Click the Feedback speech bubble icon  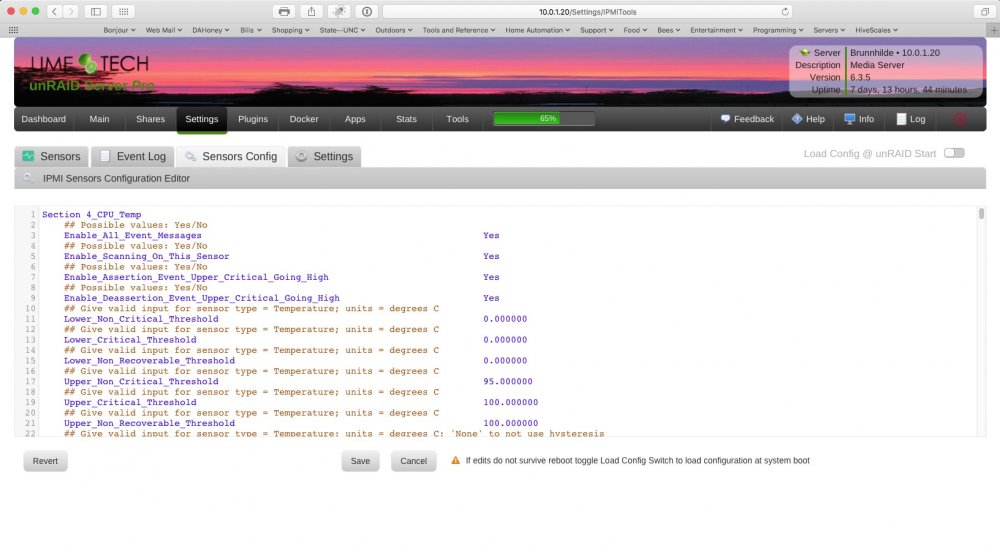click(725, 119)
